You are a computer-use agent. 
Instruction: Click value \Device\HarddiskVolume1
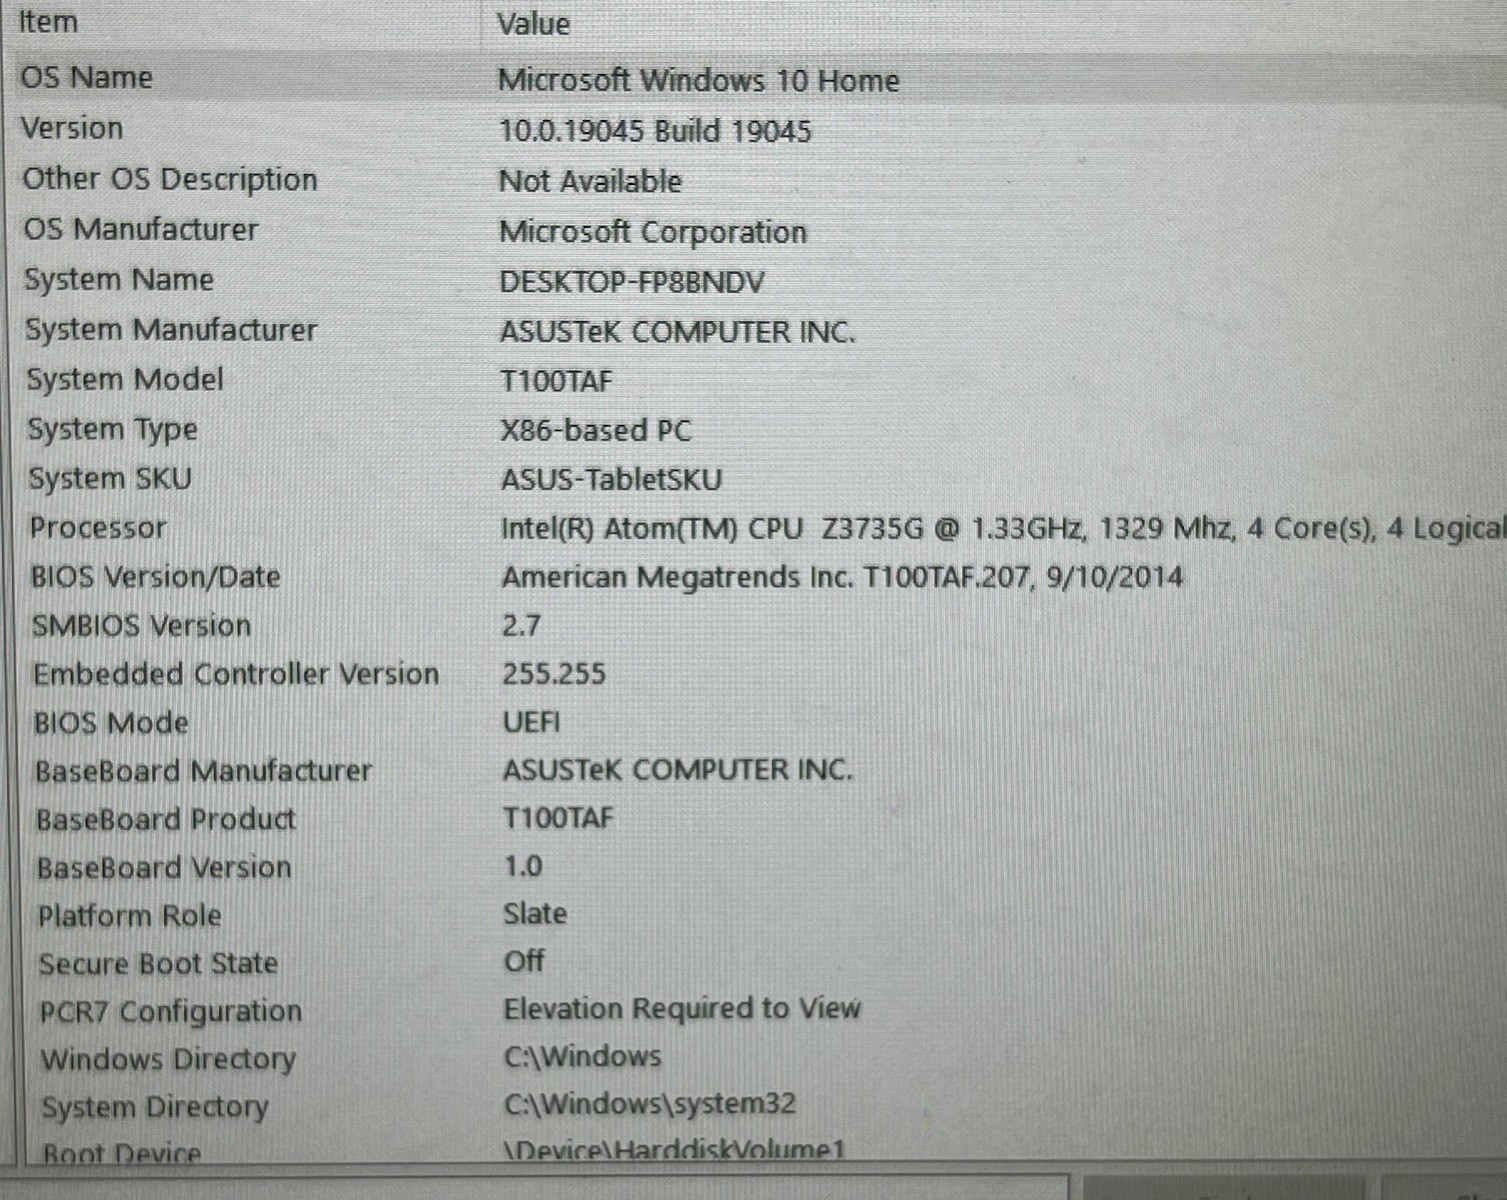(x=674, y=1150)
